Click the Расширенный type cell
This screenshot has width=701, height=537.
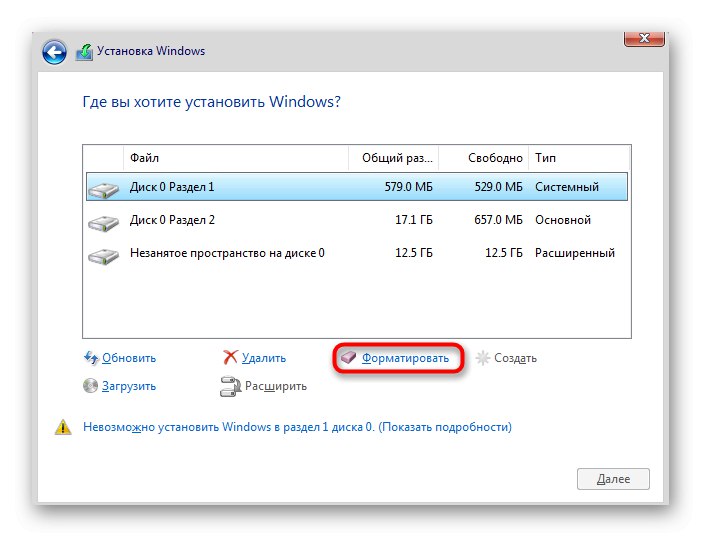pos(575,253)
